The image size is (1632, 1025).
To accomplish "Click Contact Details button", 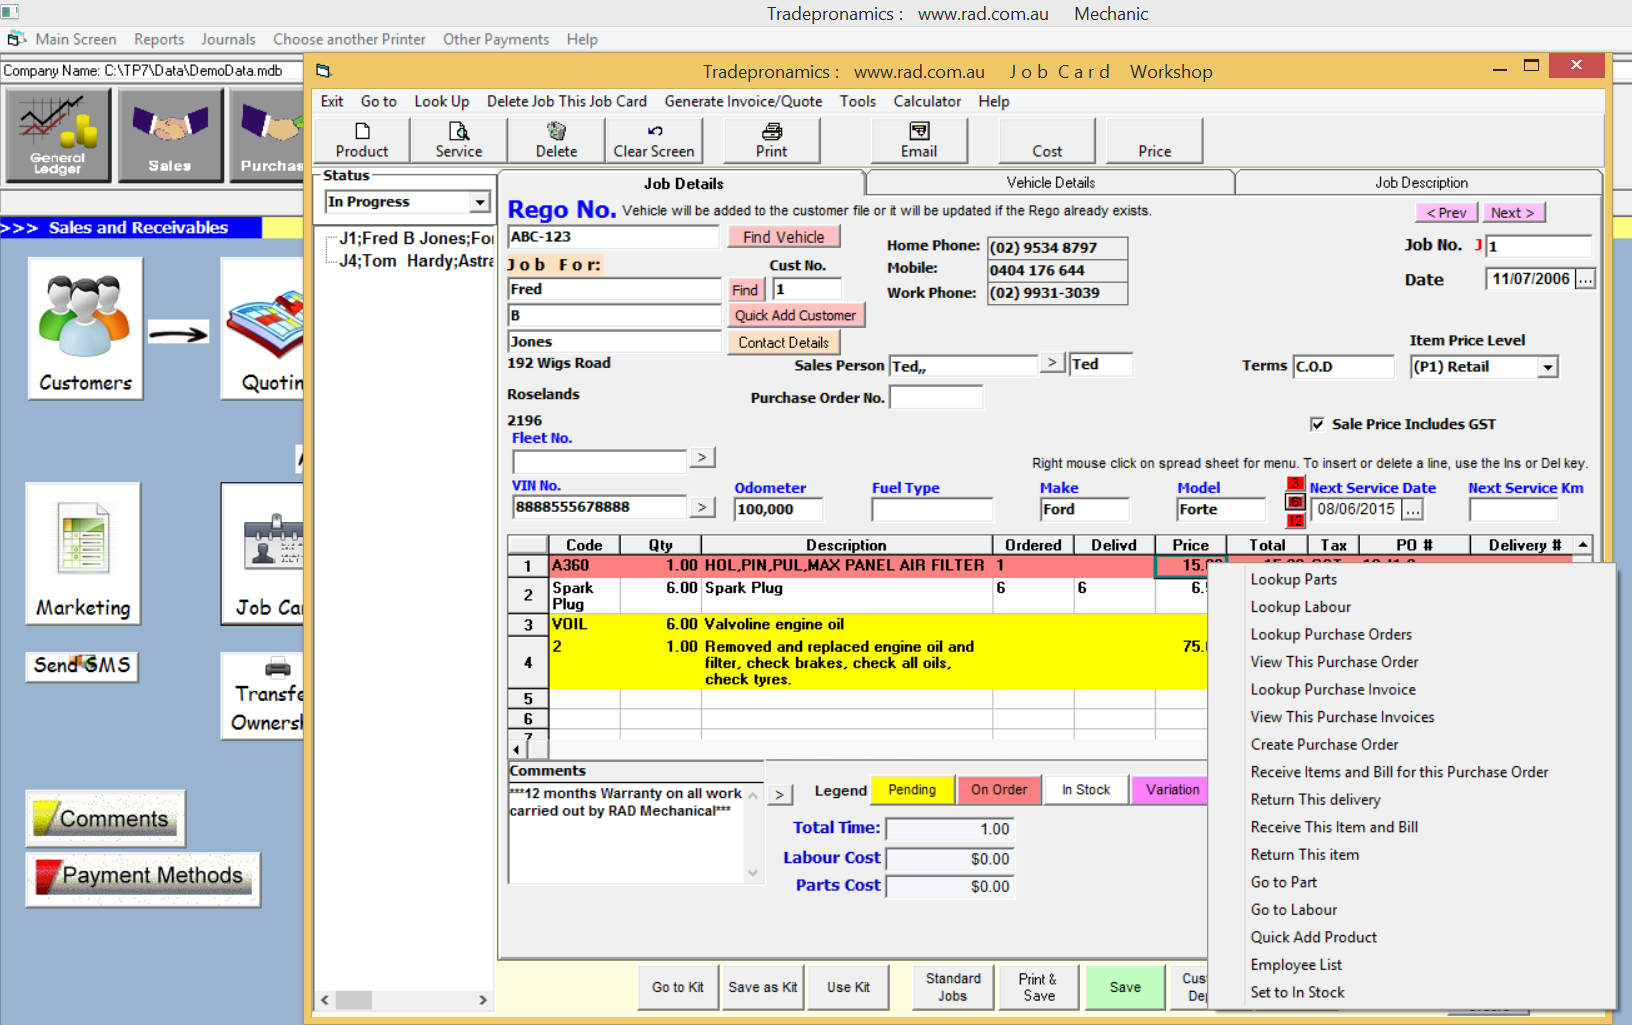I will [x=783, y=342].
